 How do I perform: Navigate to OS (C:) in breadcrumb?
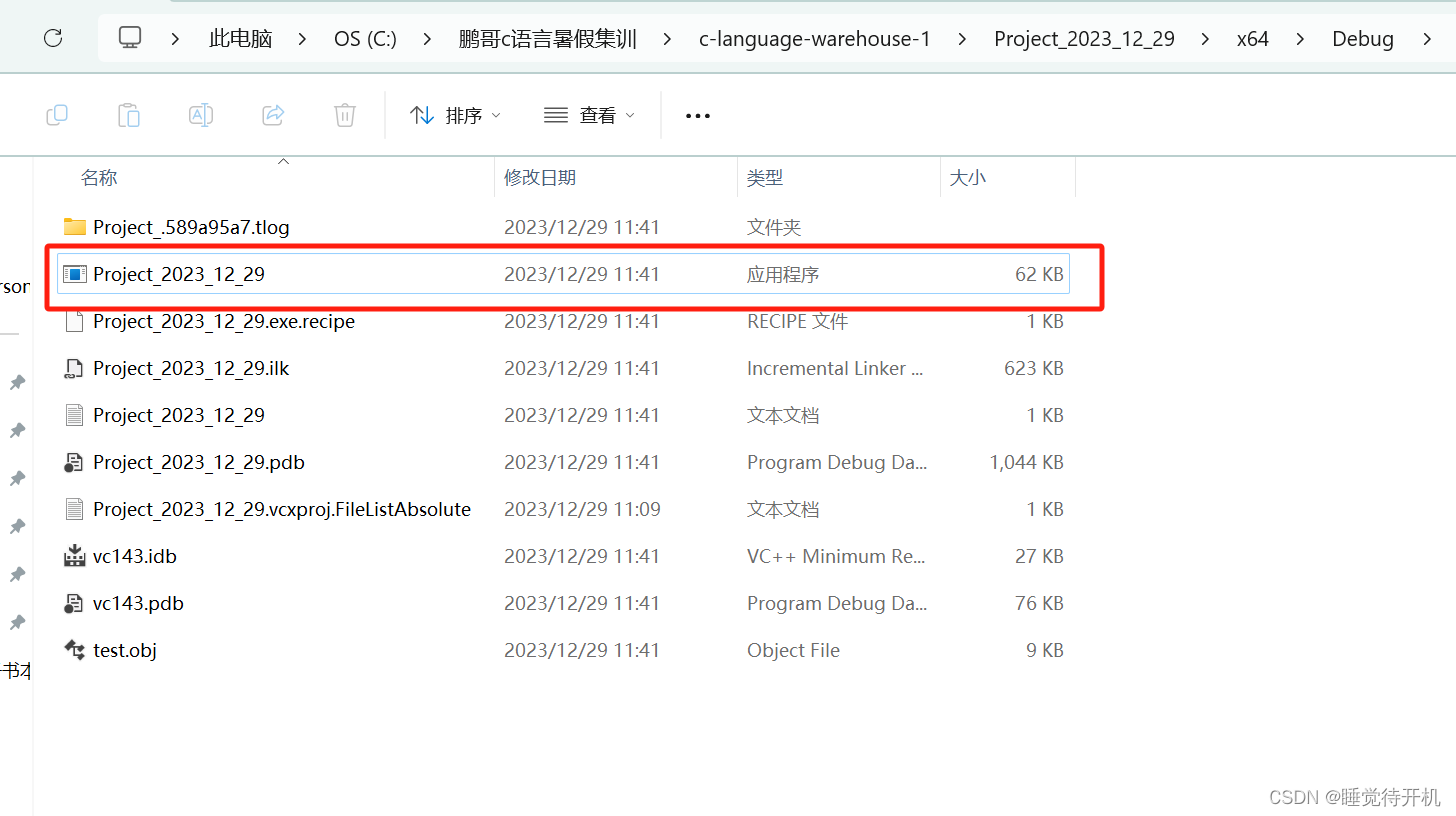coord(366,39)
